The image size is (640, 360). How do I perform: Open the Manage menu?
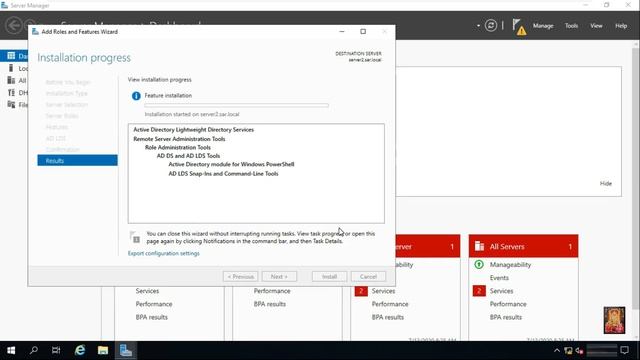(543, 26)
